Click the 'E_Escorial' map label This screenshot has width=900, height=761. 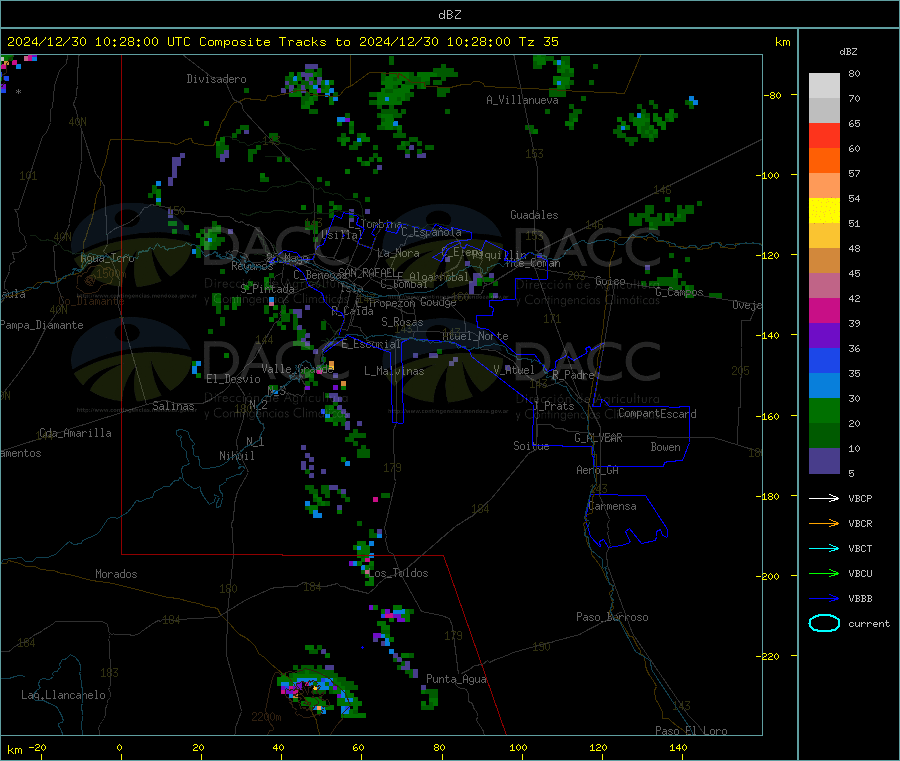(x=371, y=344)
